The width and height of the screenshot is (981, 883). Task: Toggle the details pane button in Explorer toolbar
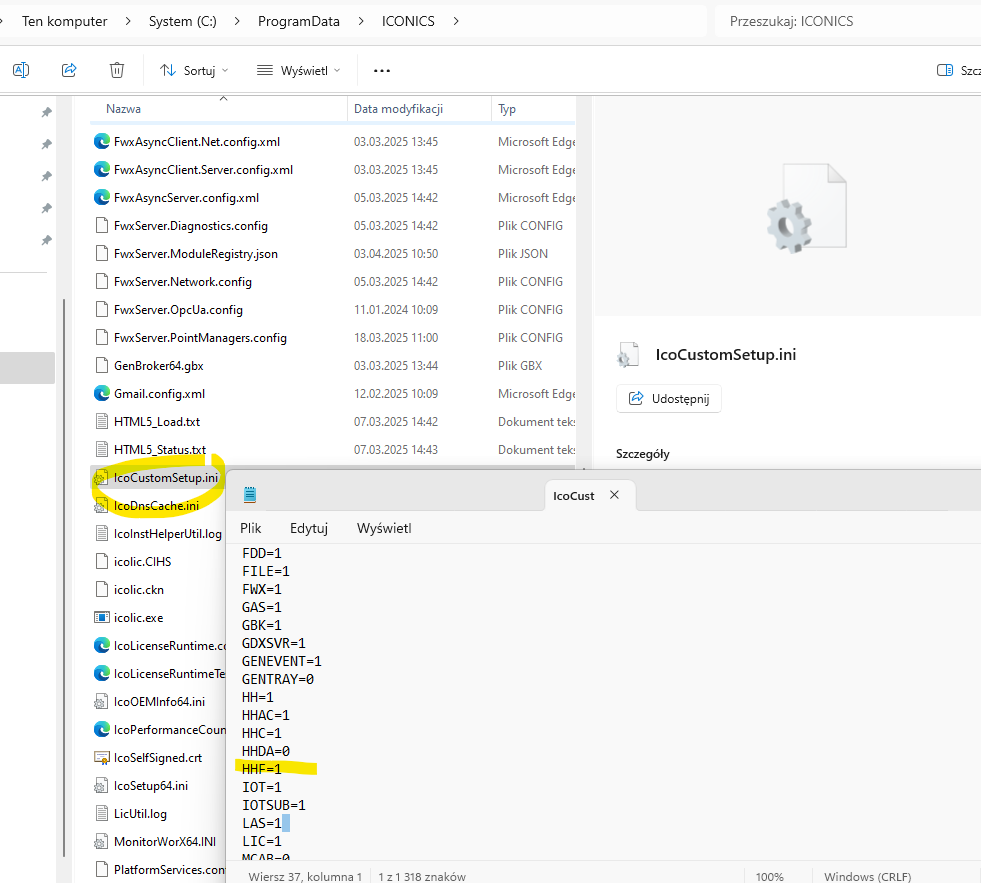coord(945,70)
